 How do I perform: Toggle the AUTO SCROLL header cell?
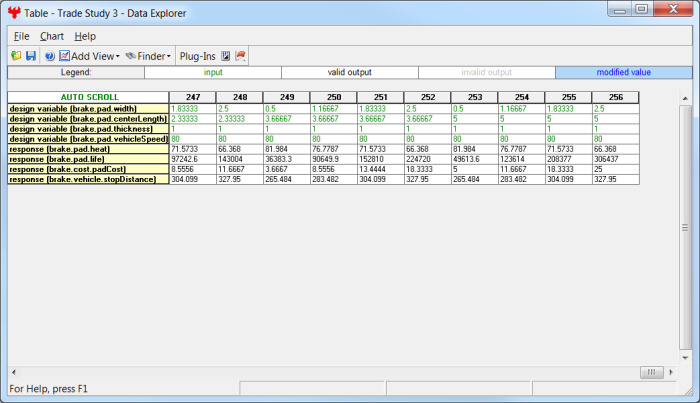click(x=87, y=97)
